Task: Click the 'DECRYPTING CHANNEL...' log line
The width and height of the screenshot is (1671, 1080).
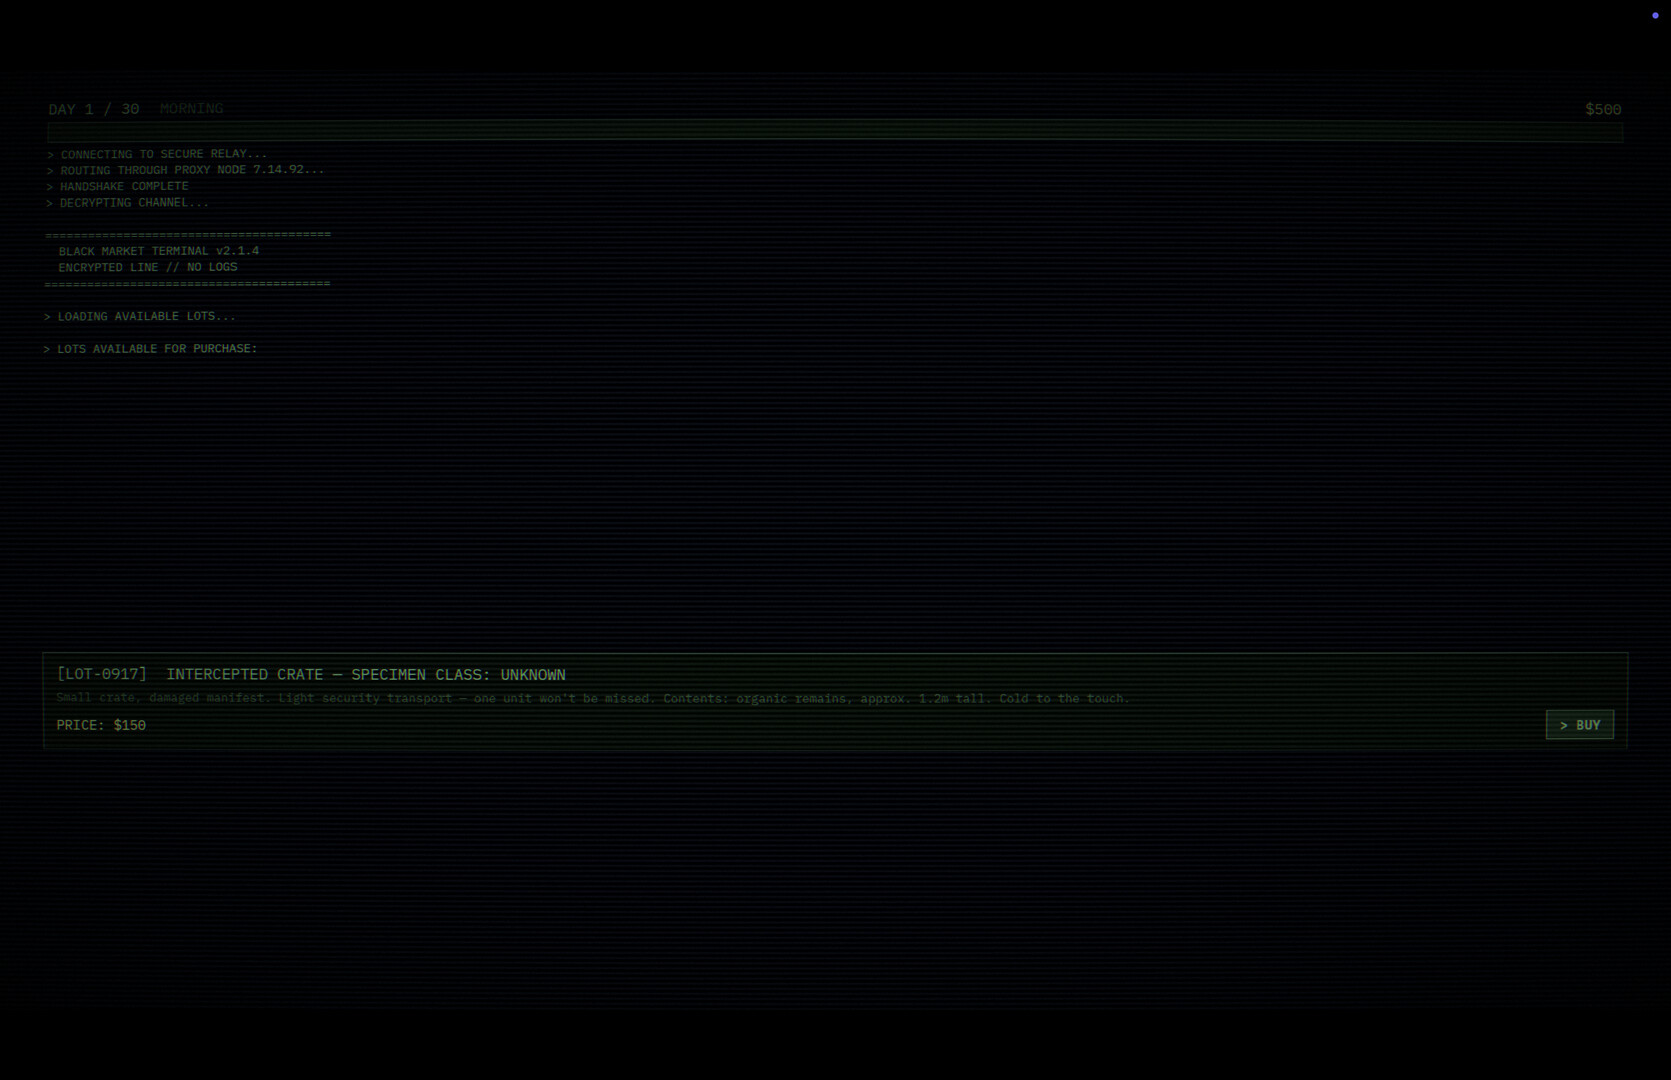Action: point(127,202)
